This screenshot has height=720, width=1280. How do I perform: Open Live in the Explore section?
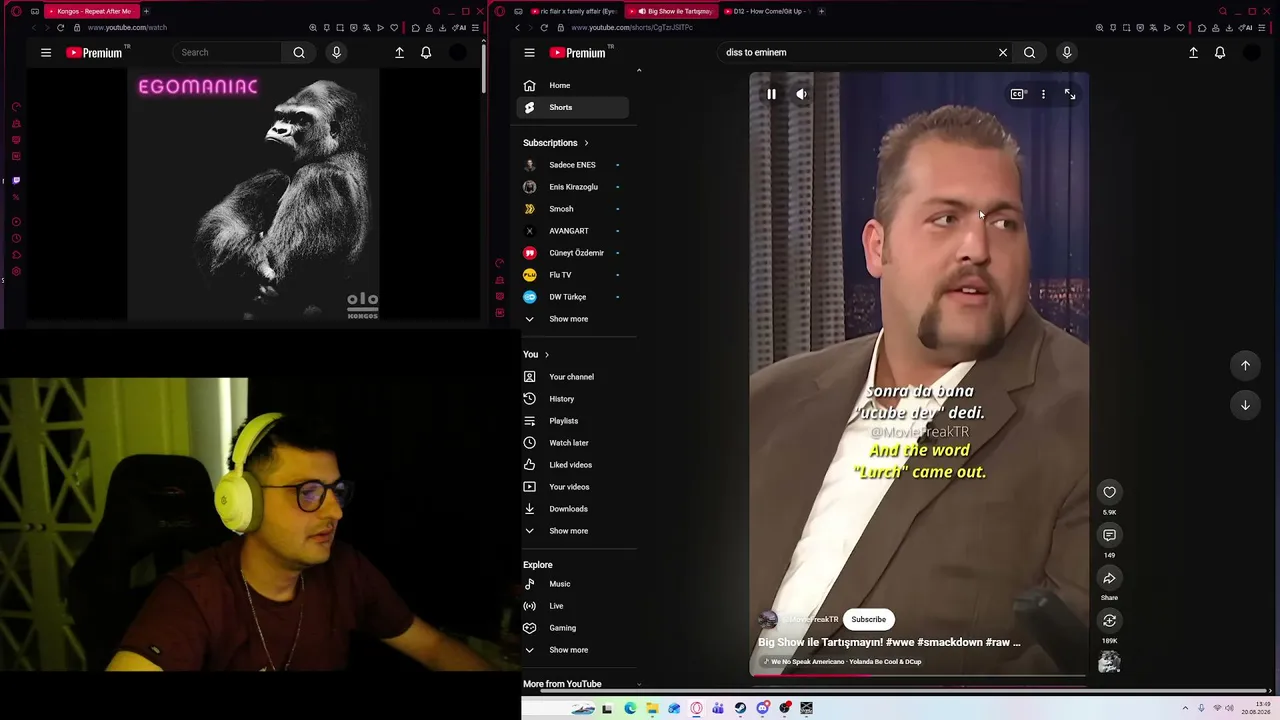573,606
